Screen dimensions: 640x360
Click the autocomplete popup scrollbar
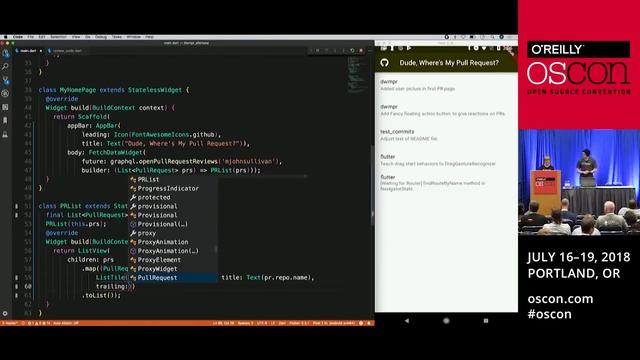coord(216,249)
